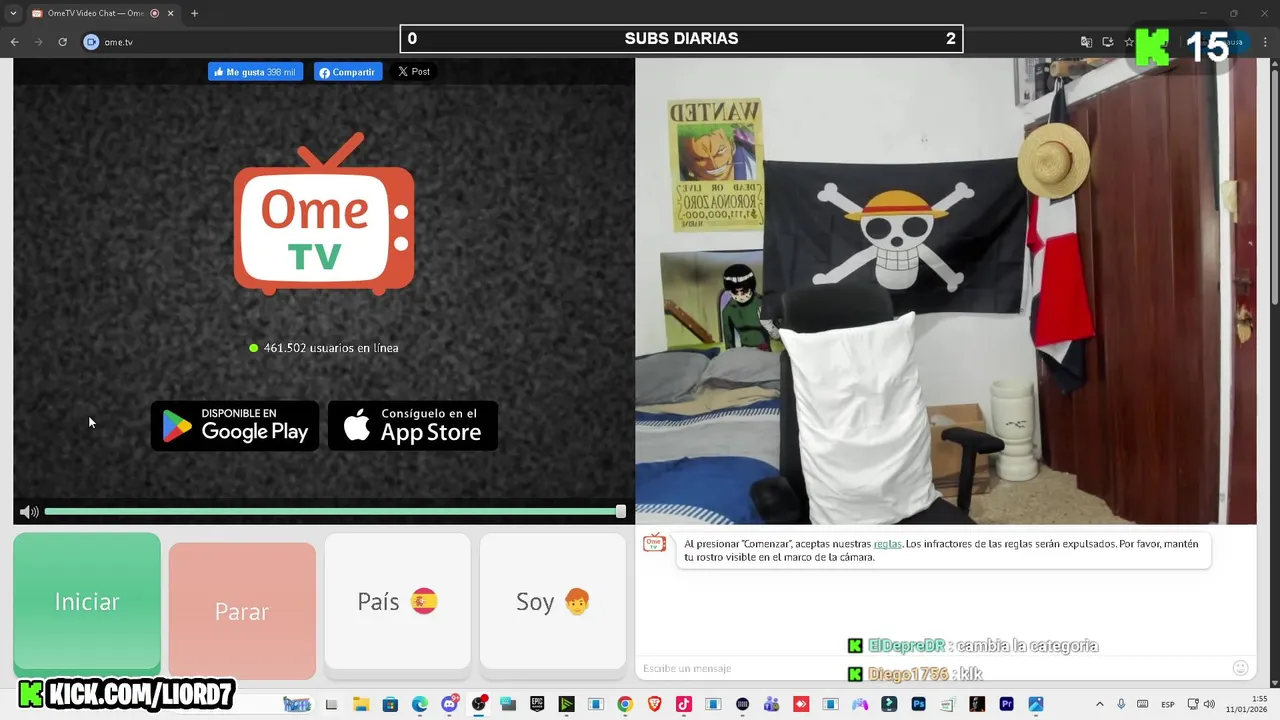1280x720 pixels.
Task: Click the X Post button
Action: point(413,72)
